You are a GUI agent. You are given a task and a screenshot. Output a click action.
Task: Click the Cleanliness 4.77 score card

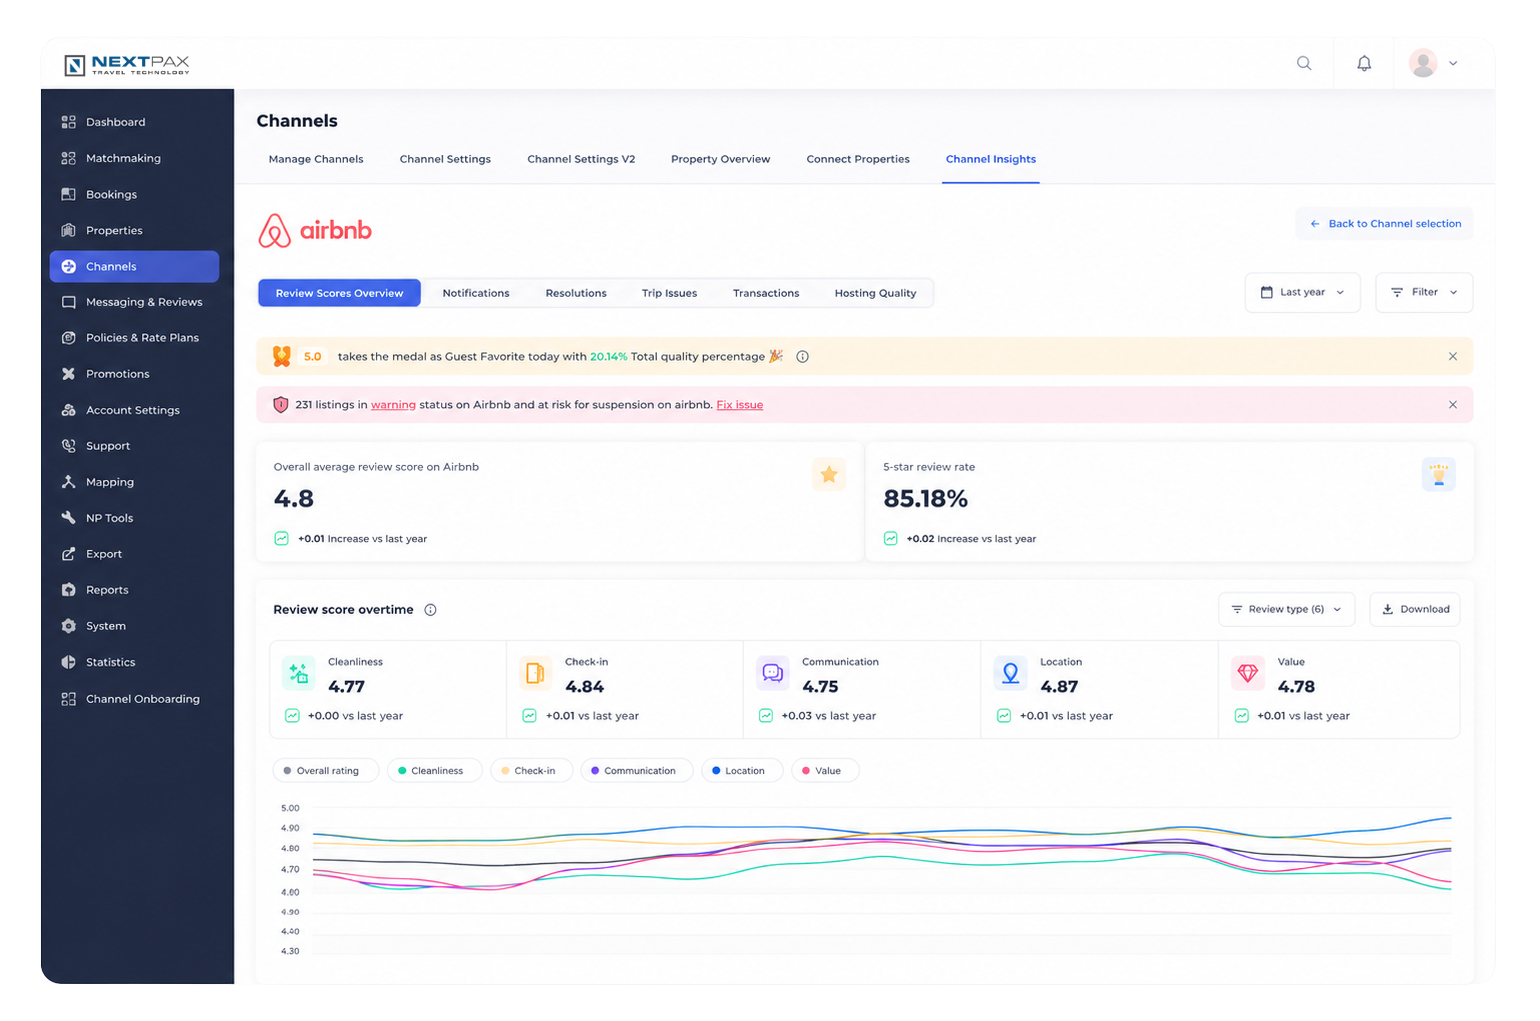click(x=388, y=690)
